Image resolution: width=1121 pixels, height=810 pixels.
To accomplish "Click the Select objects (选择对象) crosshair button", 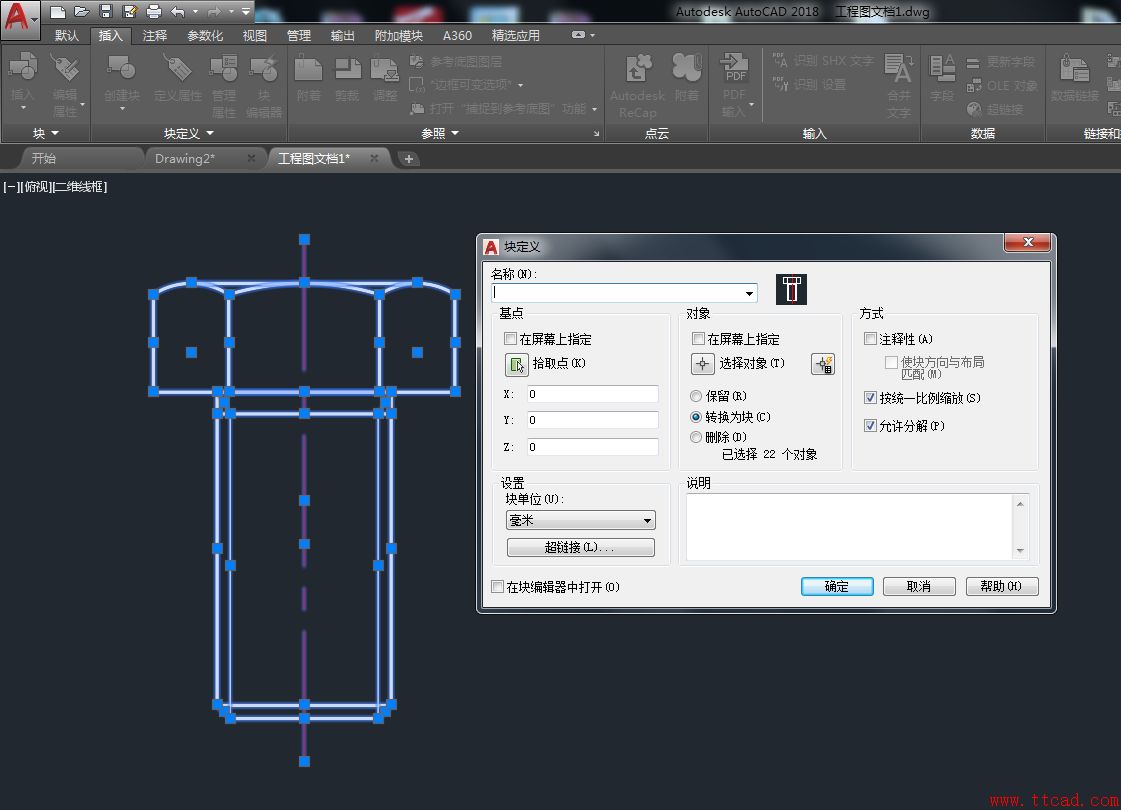I will pos(703,364).
